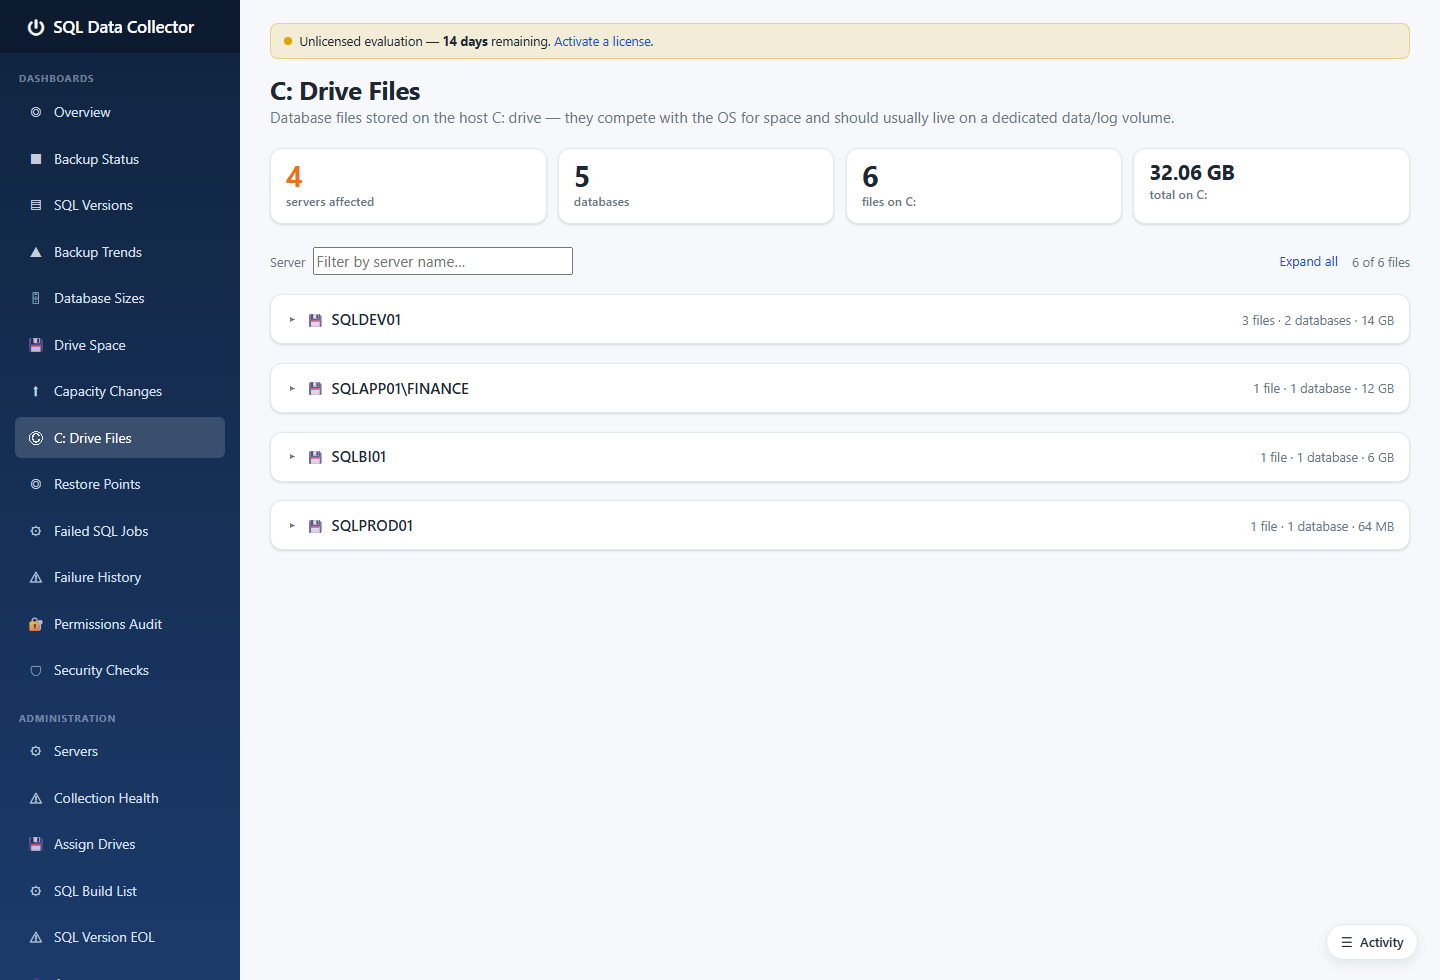Click the hamburger icon on the Activity button
The width and height of the screenshot is (1440, 980).
click(x=1347, y=942)
